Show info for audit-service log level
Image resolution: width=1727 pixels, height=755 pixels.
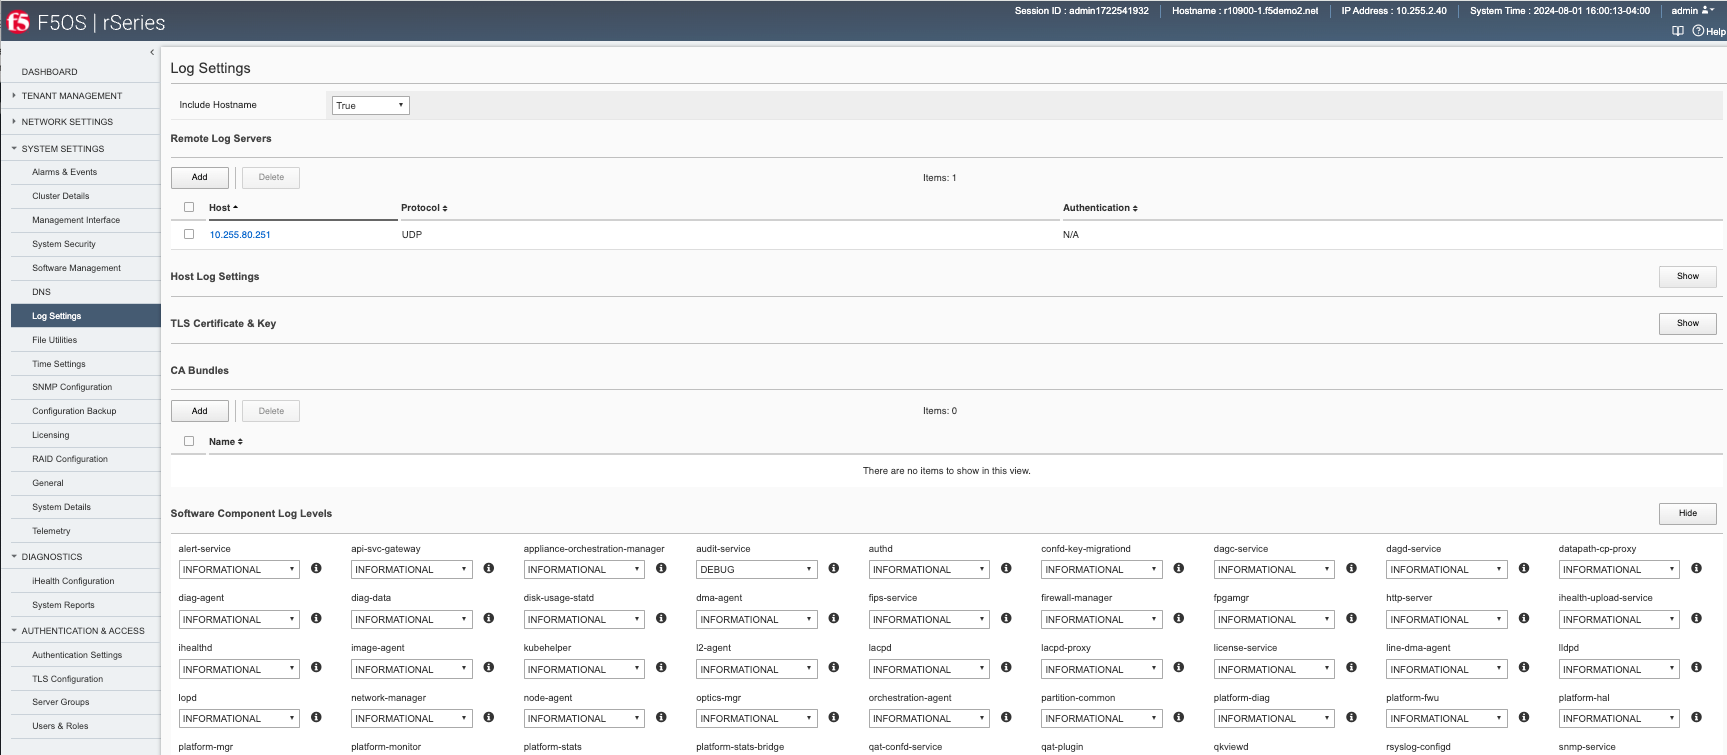[x=834, y=568]
